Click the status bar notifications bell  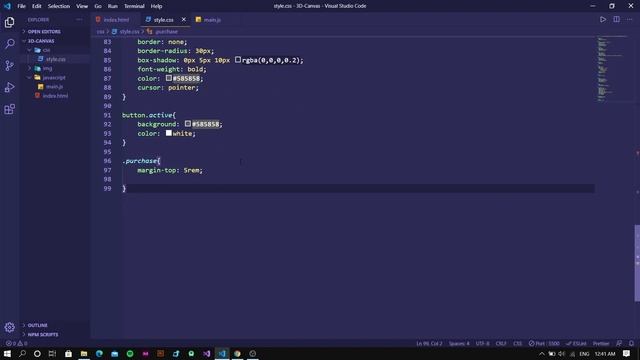[631, 343]
